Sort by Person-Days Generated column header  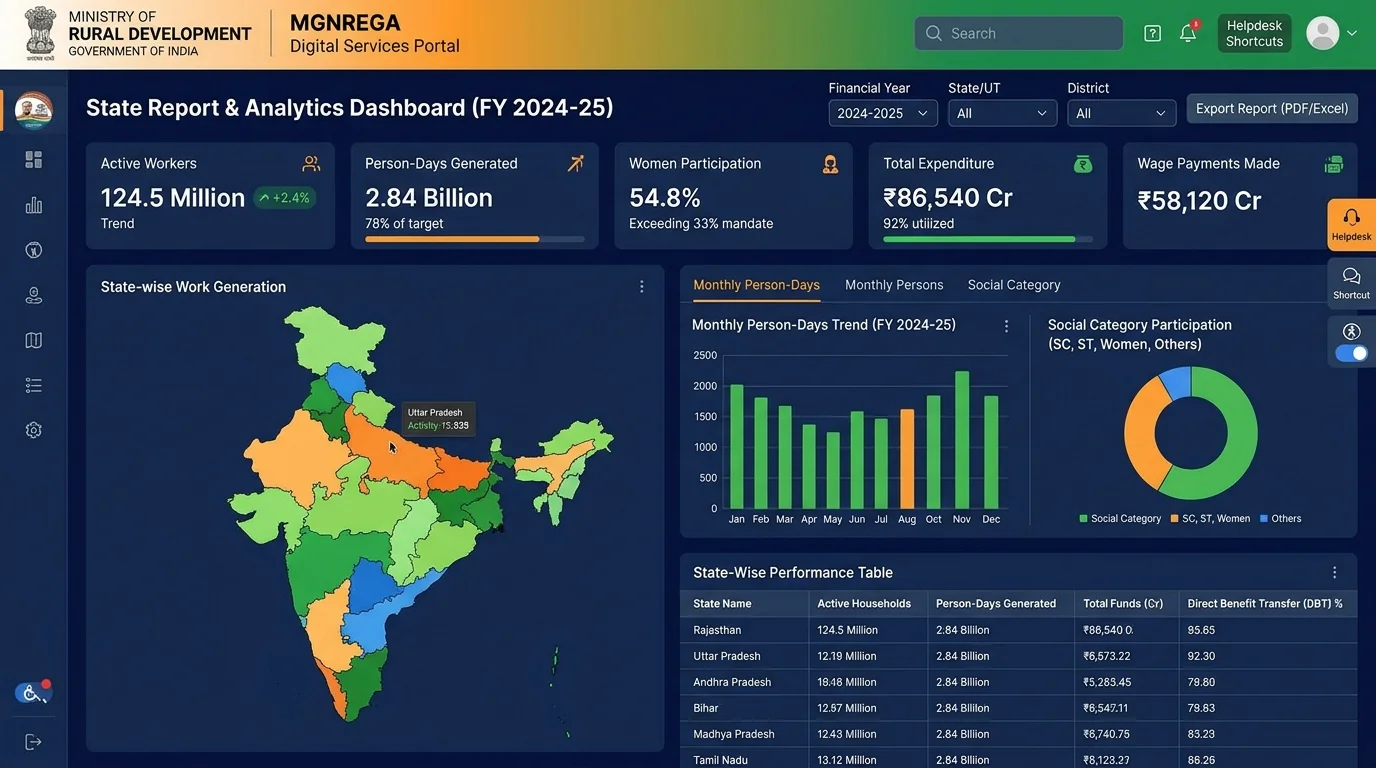996,604
